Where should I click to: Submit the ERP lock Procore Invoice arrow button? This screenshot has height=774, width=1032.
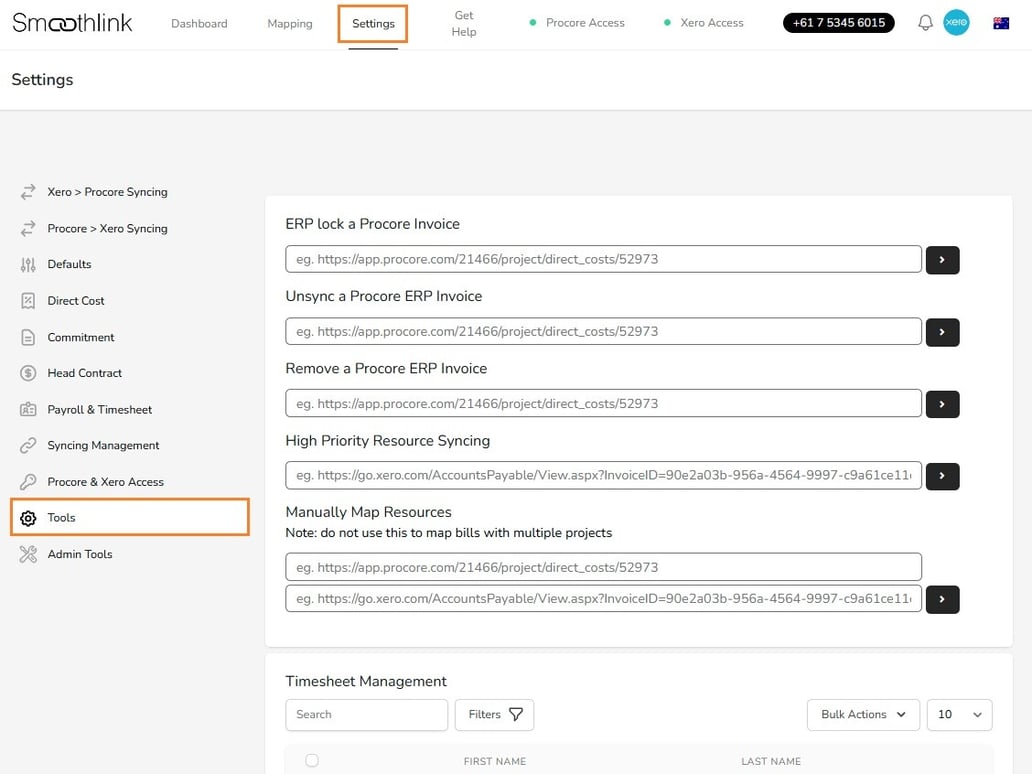[x=941, y=260]
